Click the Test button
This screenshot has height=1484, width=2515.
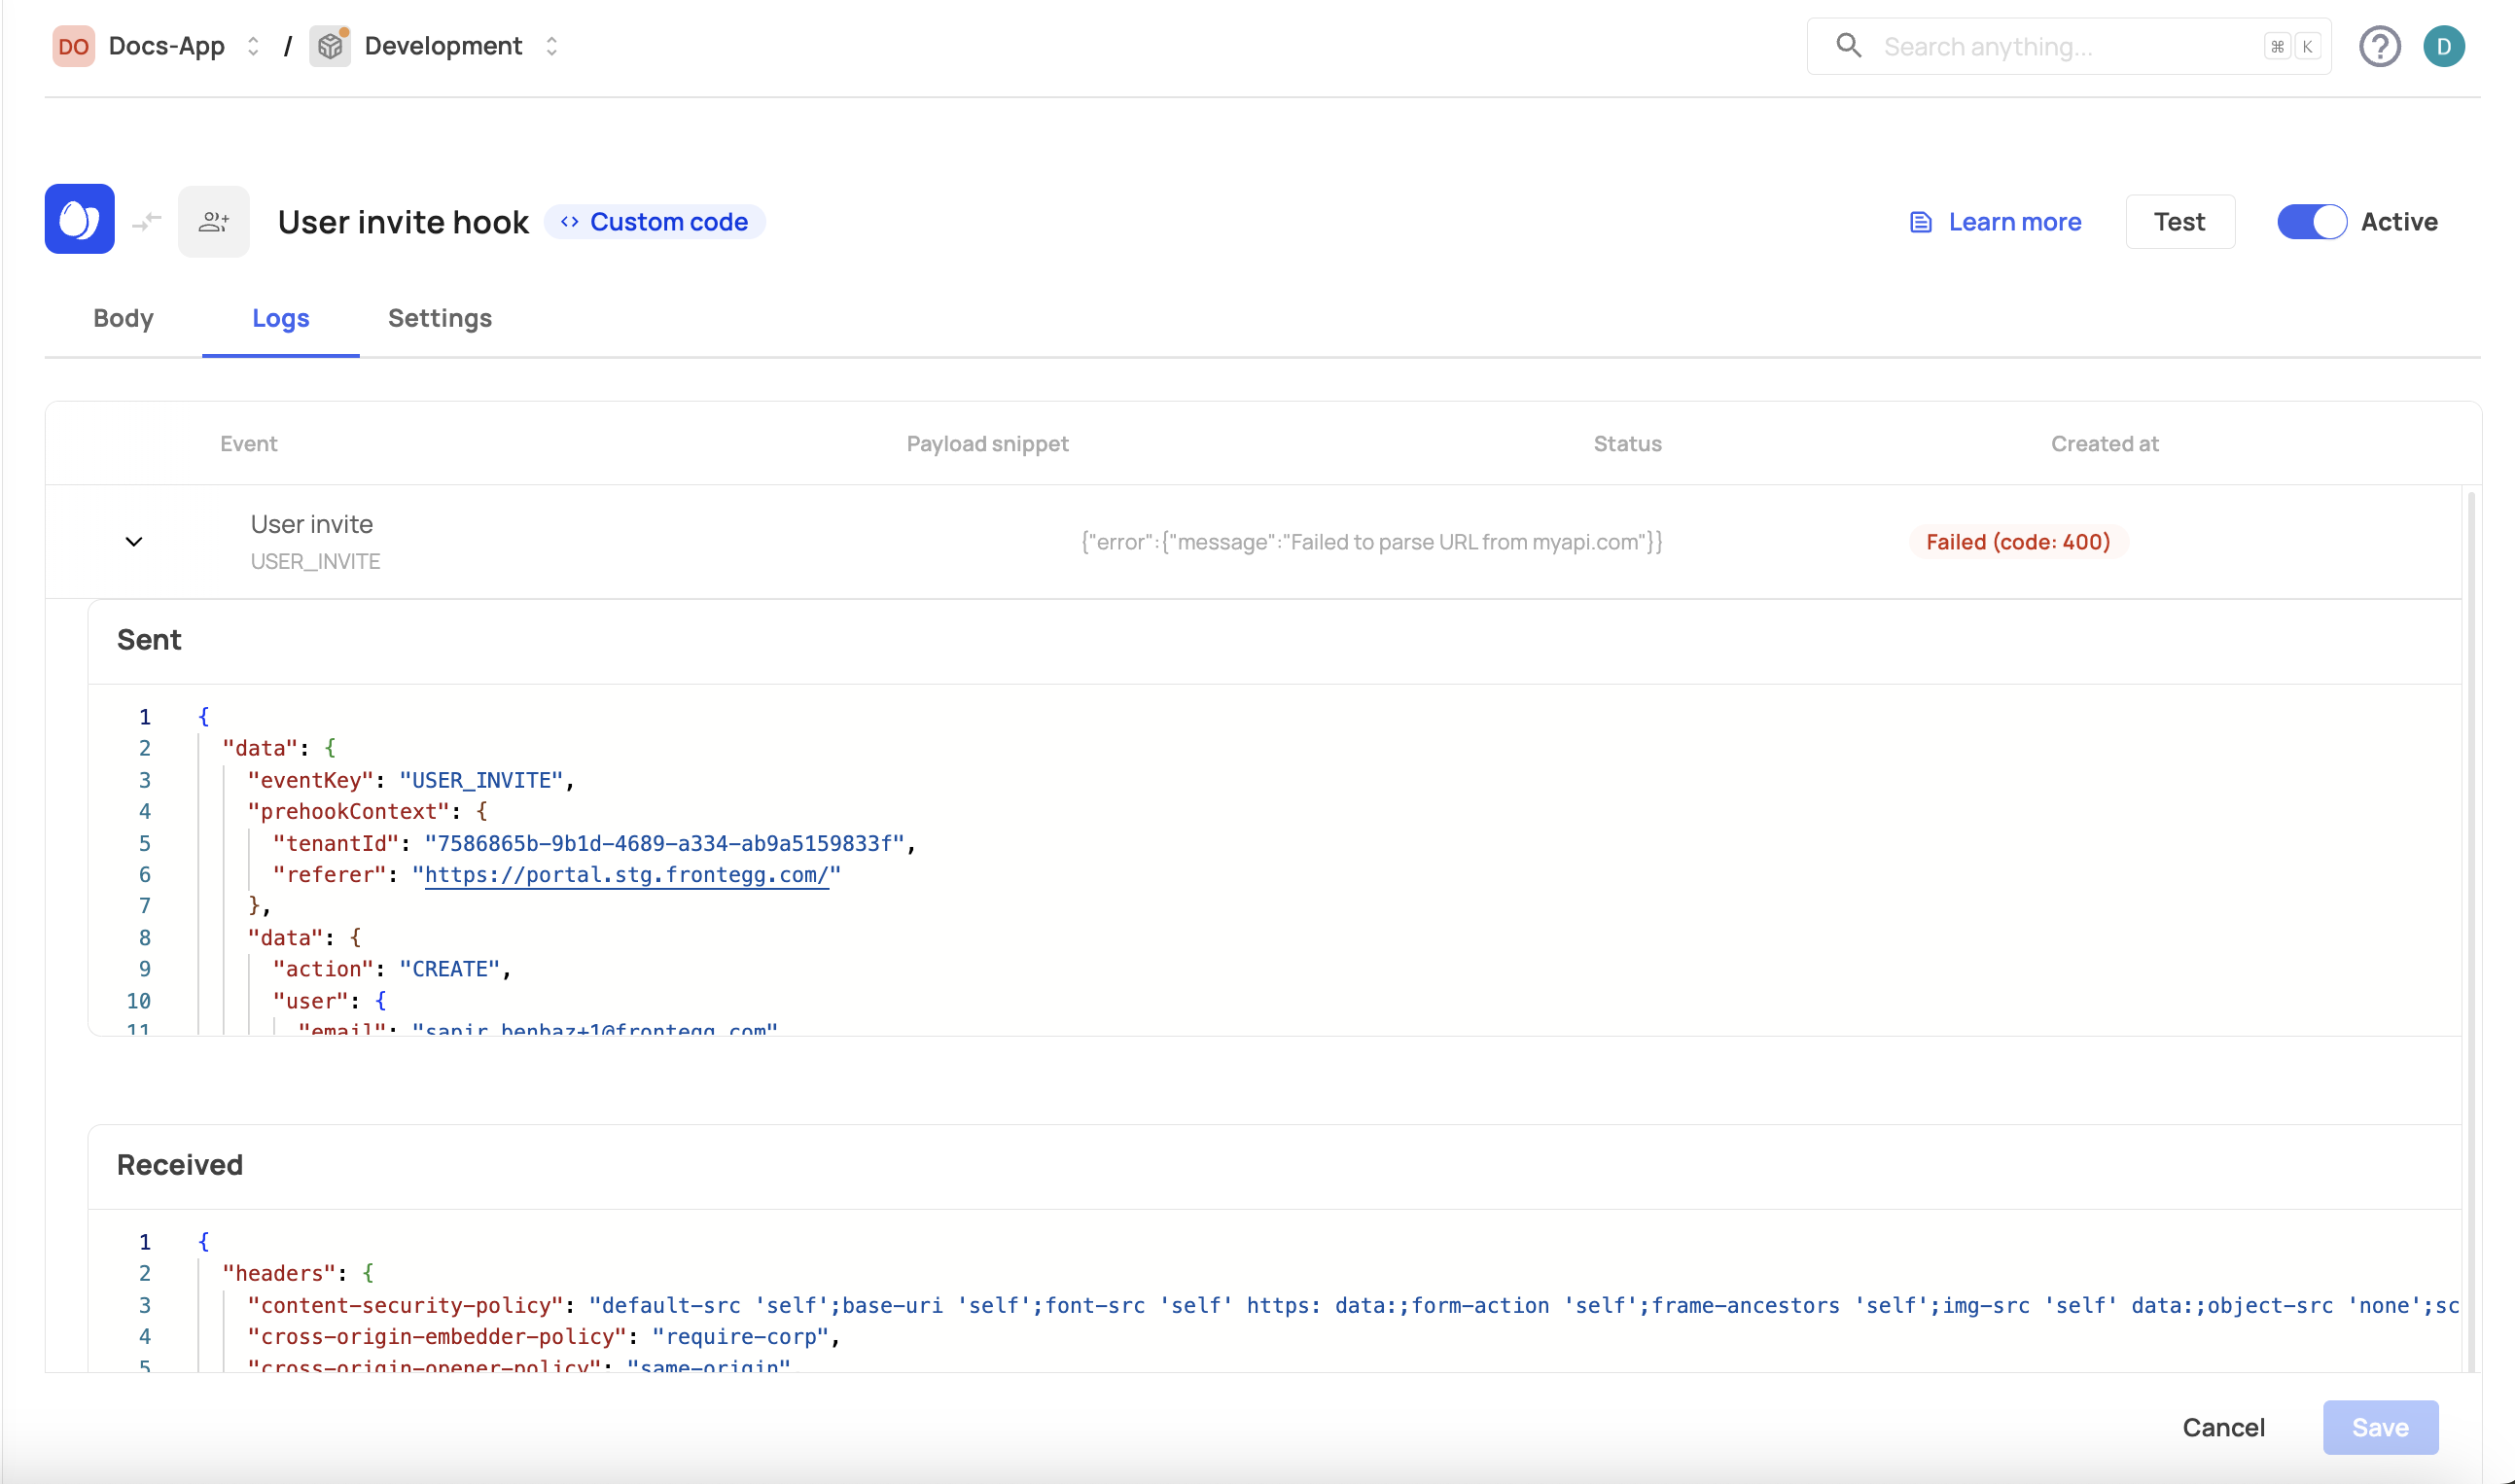(2178, 221)
